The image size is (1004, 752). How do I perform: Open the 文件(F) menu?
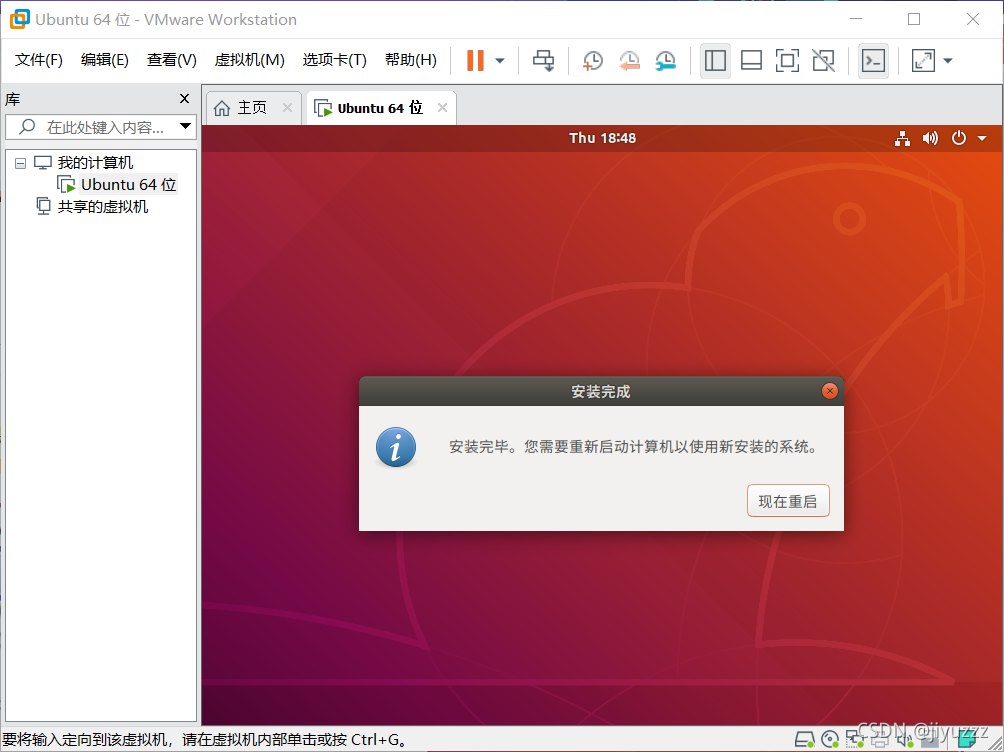38,60
